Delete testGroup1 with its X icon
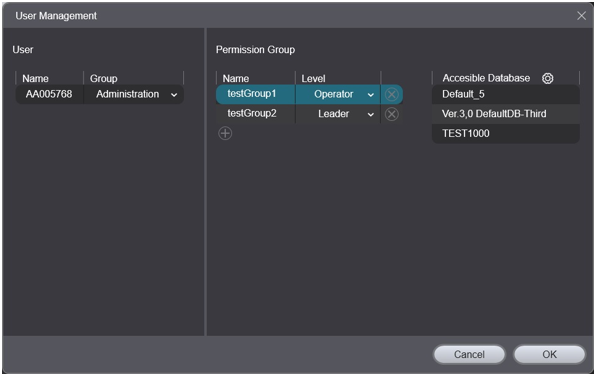Screen dimensions: 599x378 click(392, 94)
